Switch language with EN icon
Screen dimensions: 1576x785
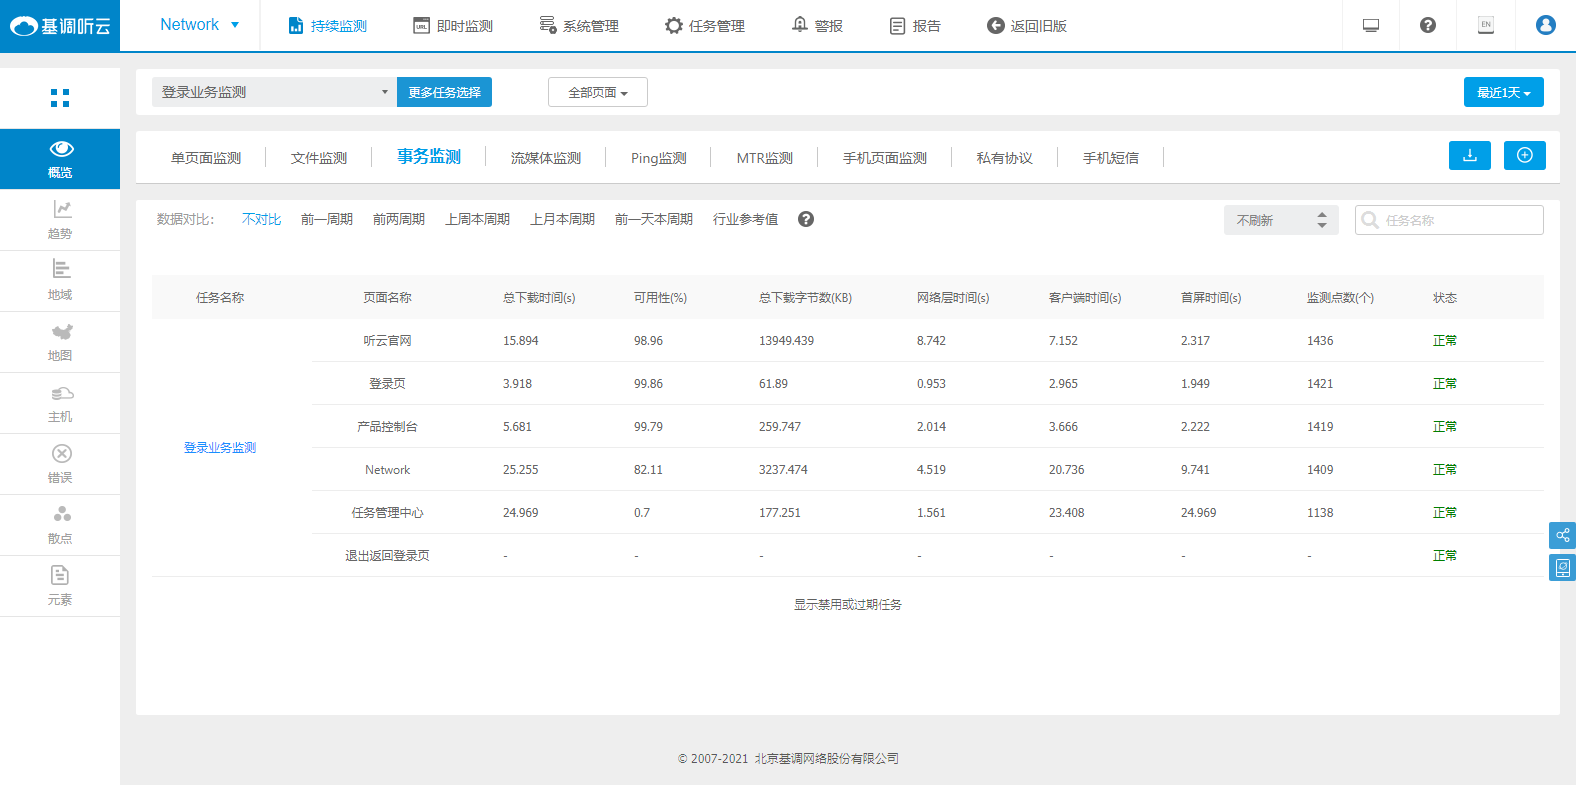click(1486, 25)
